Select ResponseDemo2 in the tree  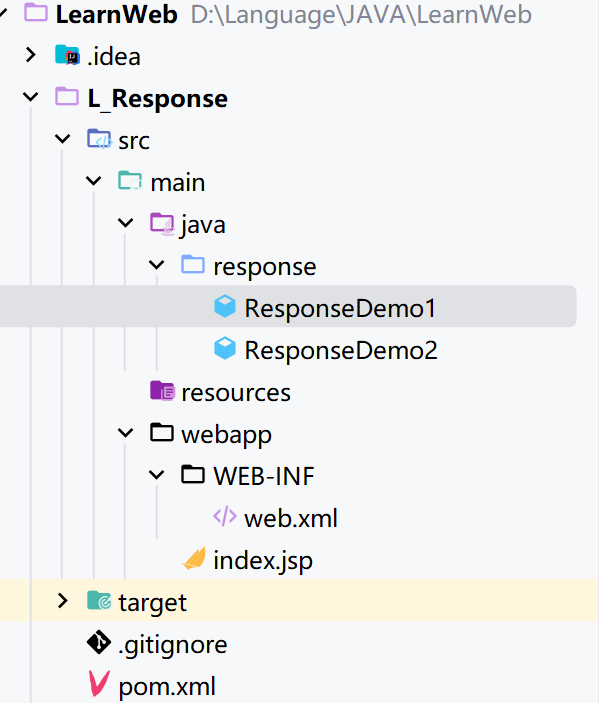pos(340,350)
